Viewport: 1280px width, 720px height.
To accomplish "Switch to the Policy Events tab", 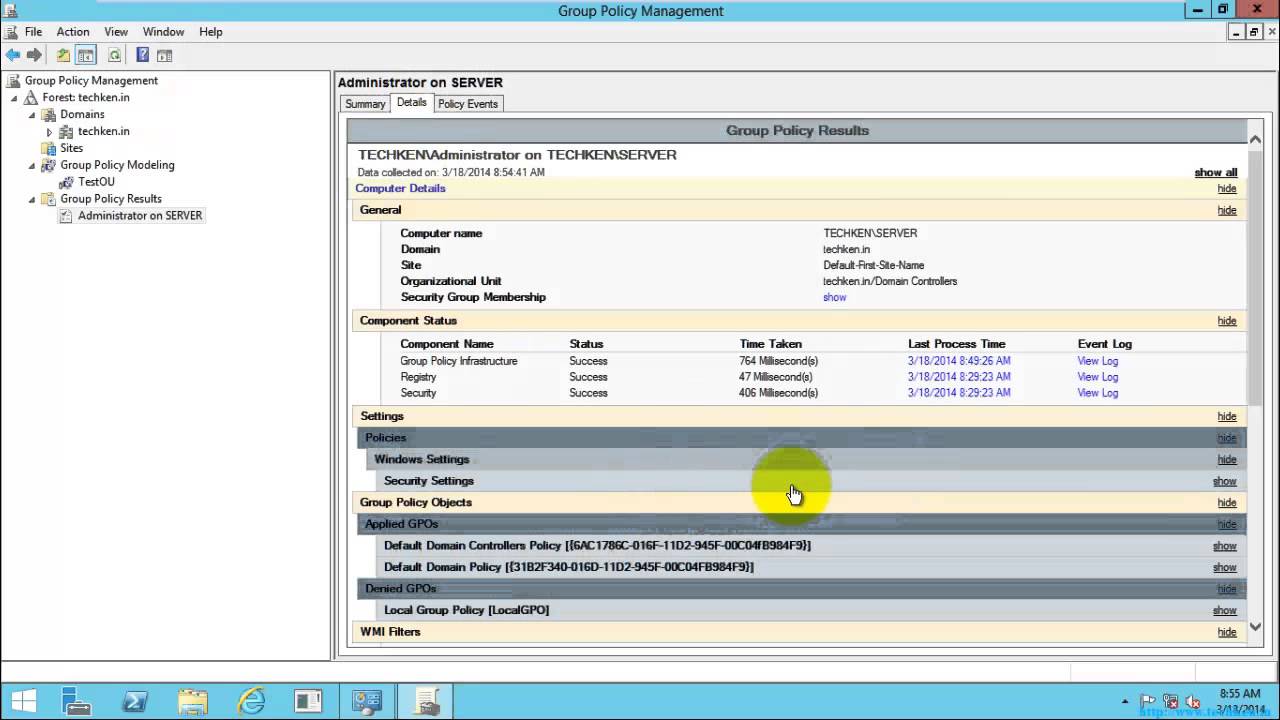I will (x=467, y=104).
